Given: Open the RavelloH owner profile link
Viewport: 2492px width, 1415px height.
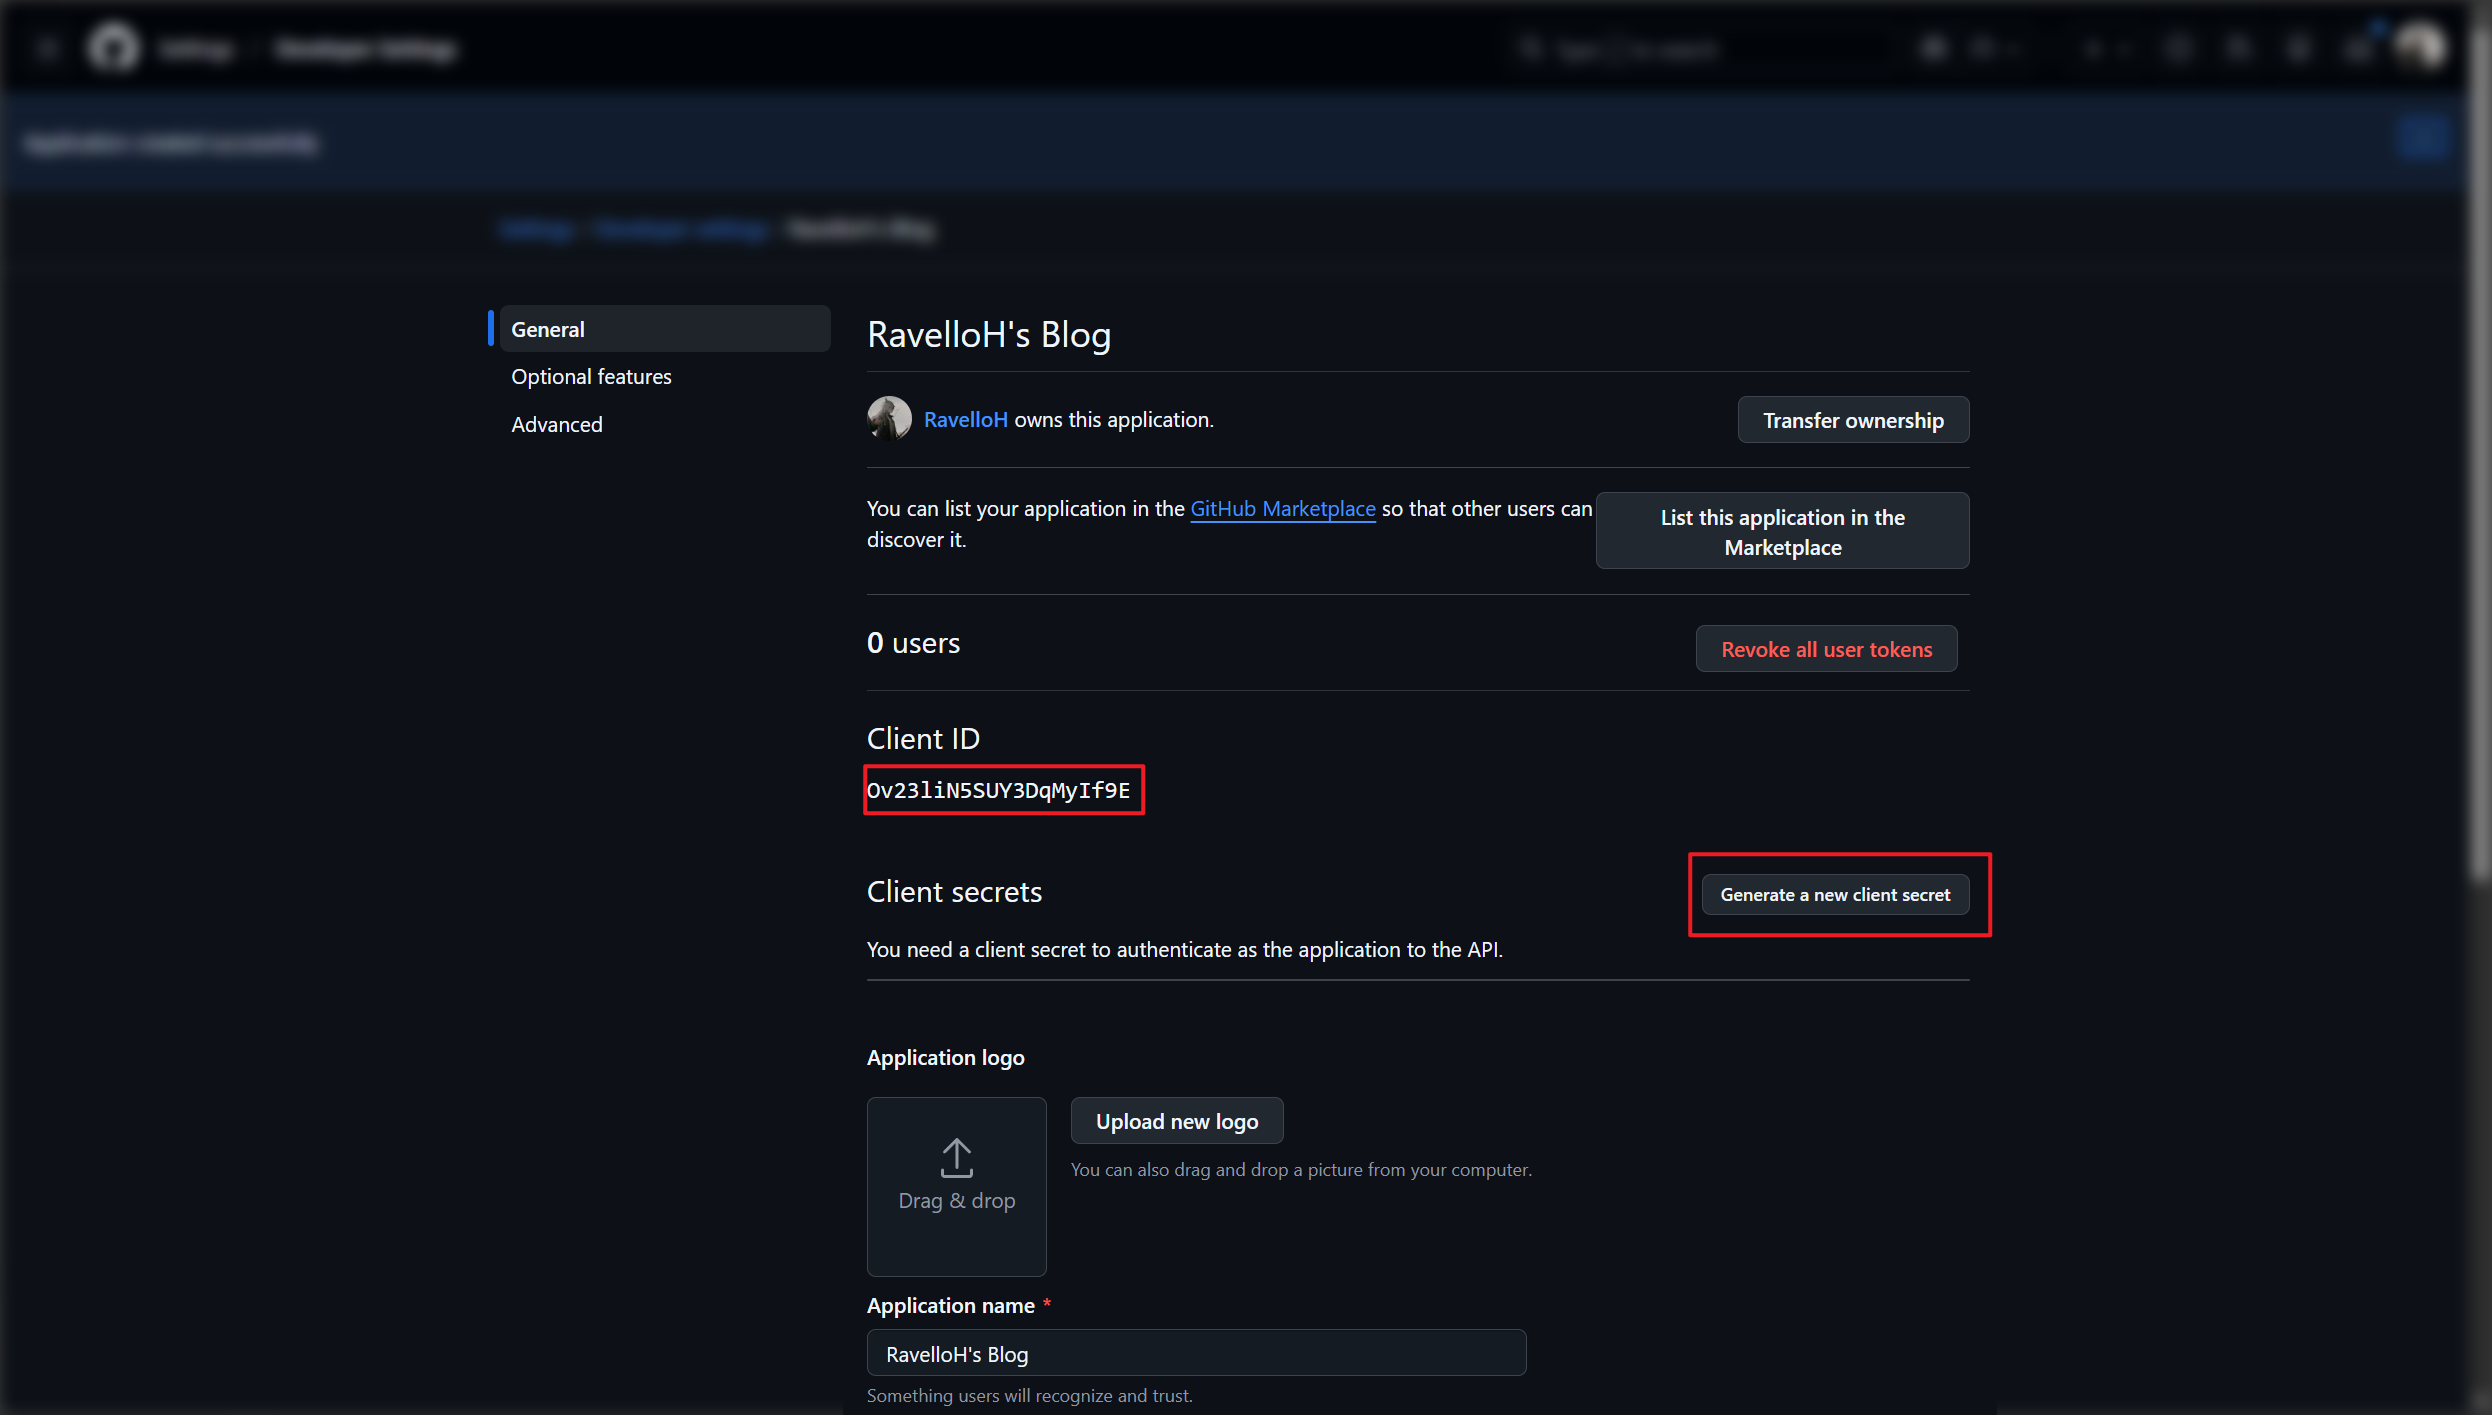Looking at the screenshot, I should click(x=965, y=420).
